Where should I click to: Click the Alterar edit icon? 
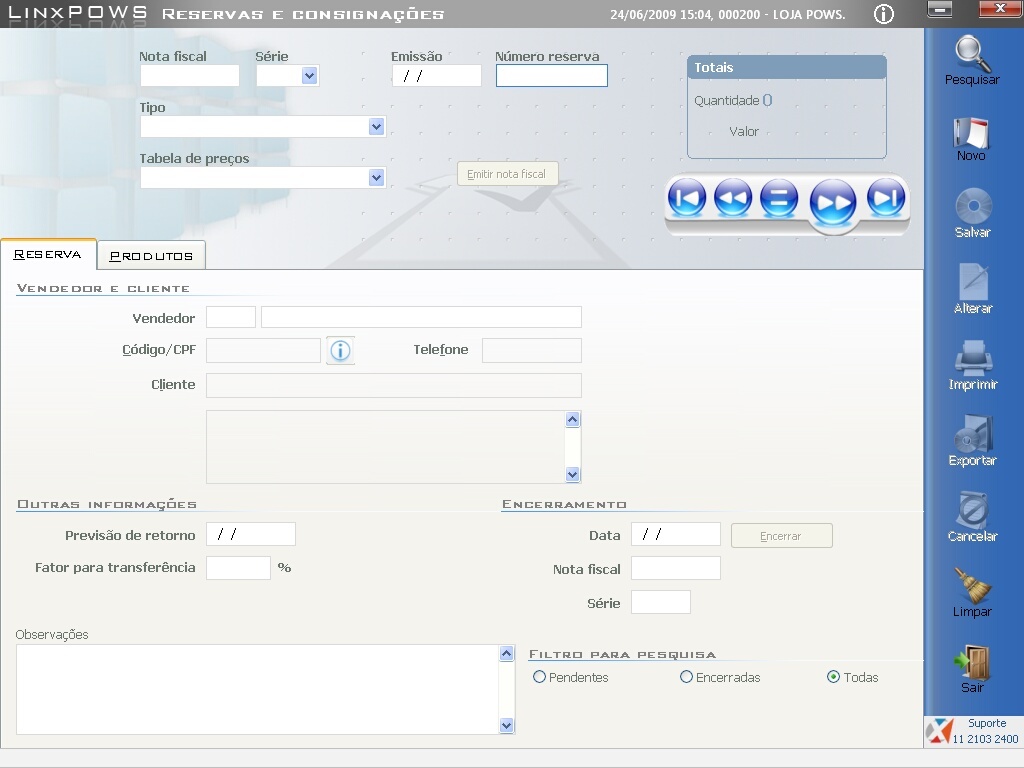(973, 282)
